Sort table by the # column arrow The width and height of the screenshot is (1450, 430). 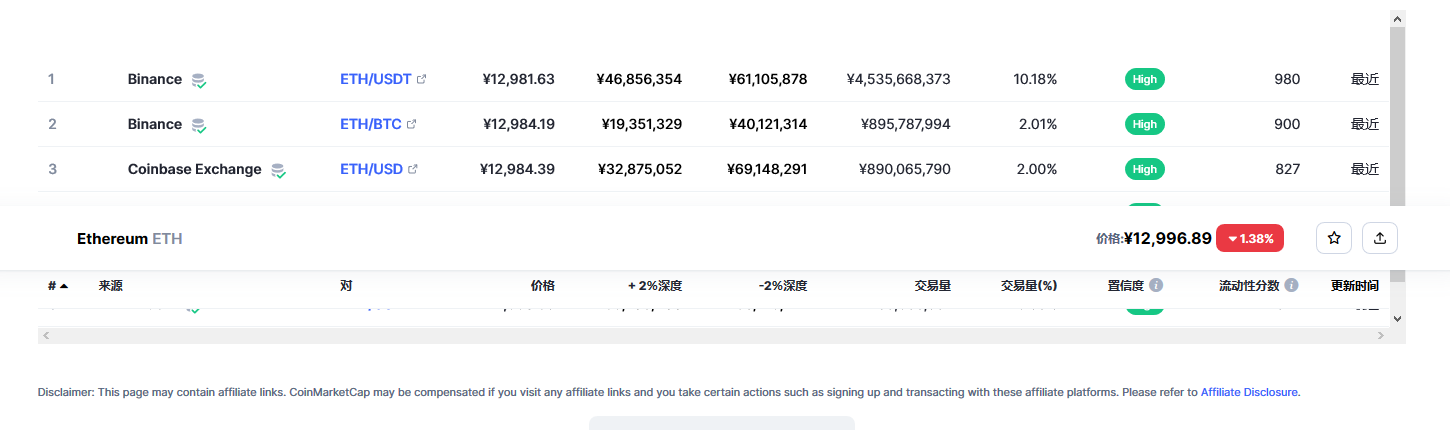(x=64, y=286)
